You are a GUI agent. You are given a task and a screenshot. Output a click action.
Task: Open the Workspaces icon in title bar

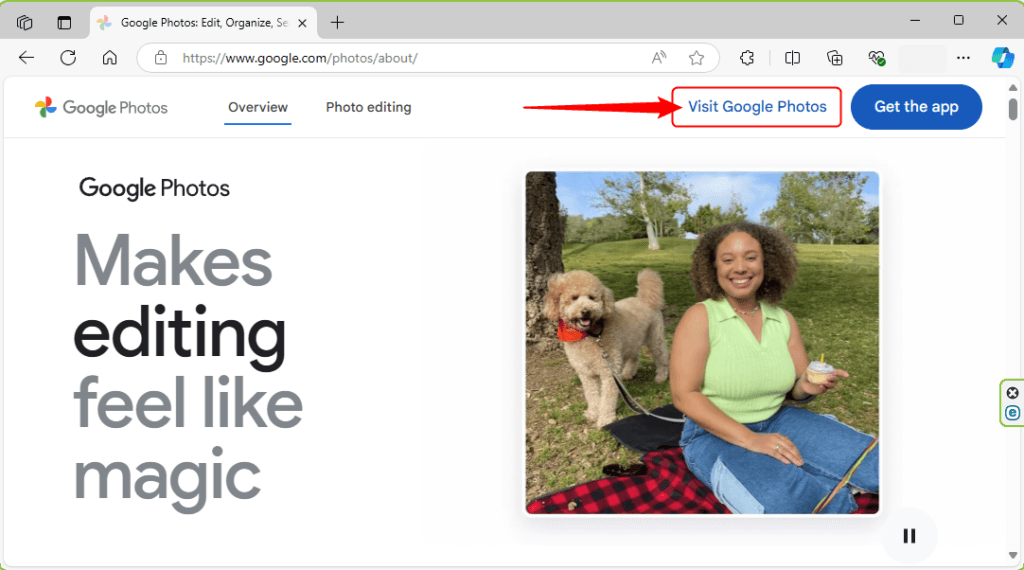point(25,23)
